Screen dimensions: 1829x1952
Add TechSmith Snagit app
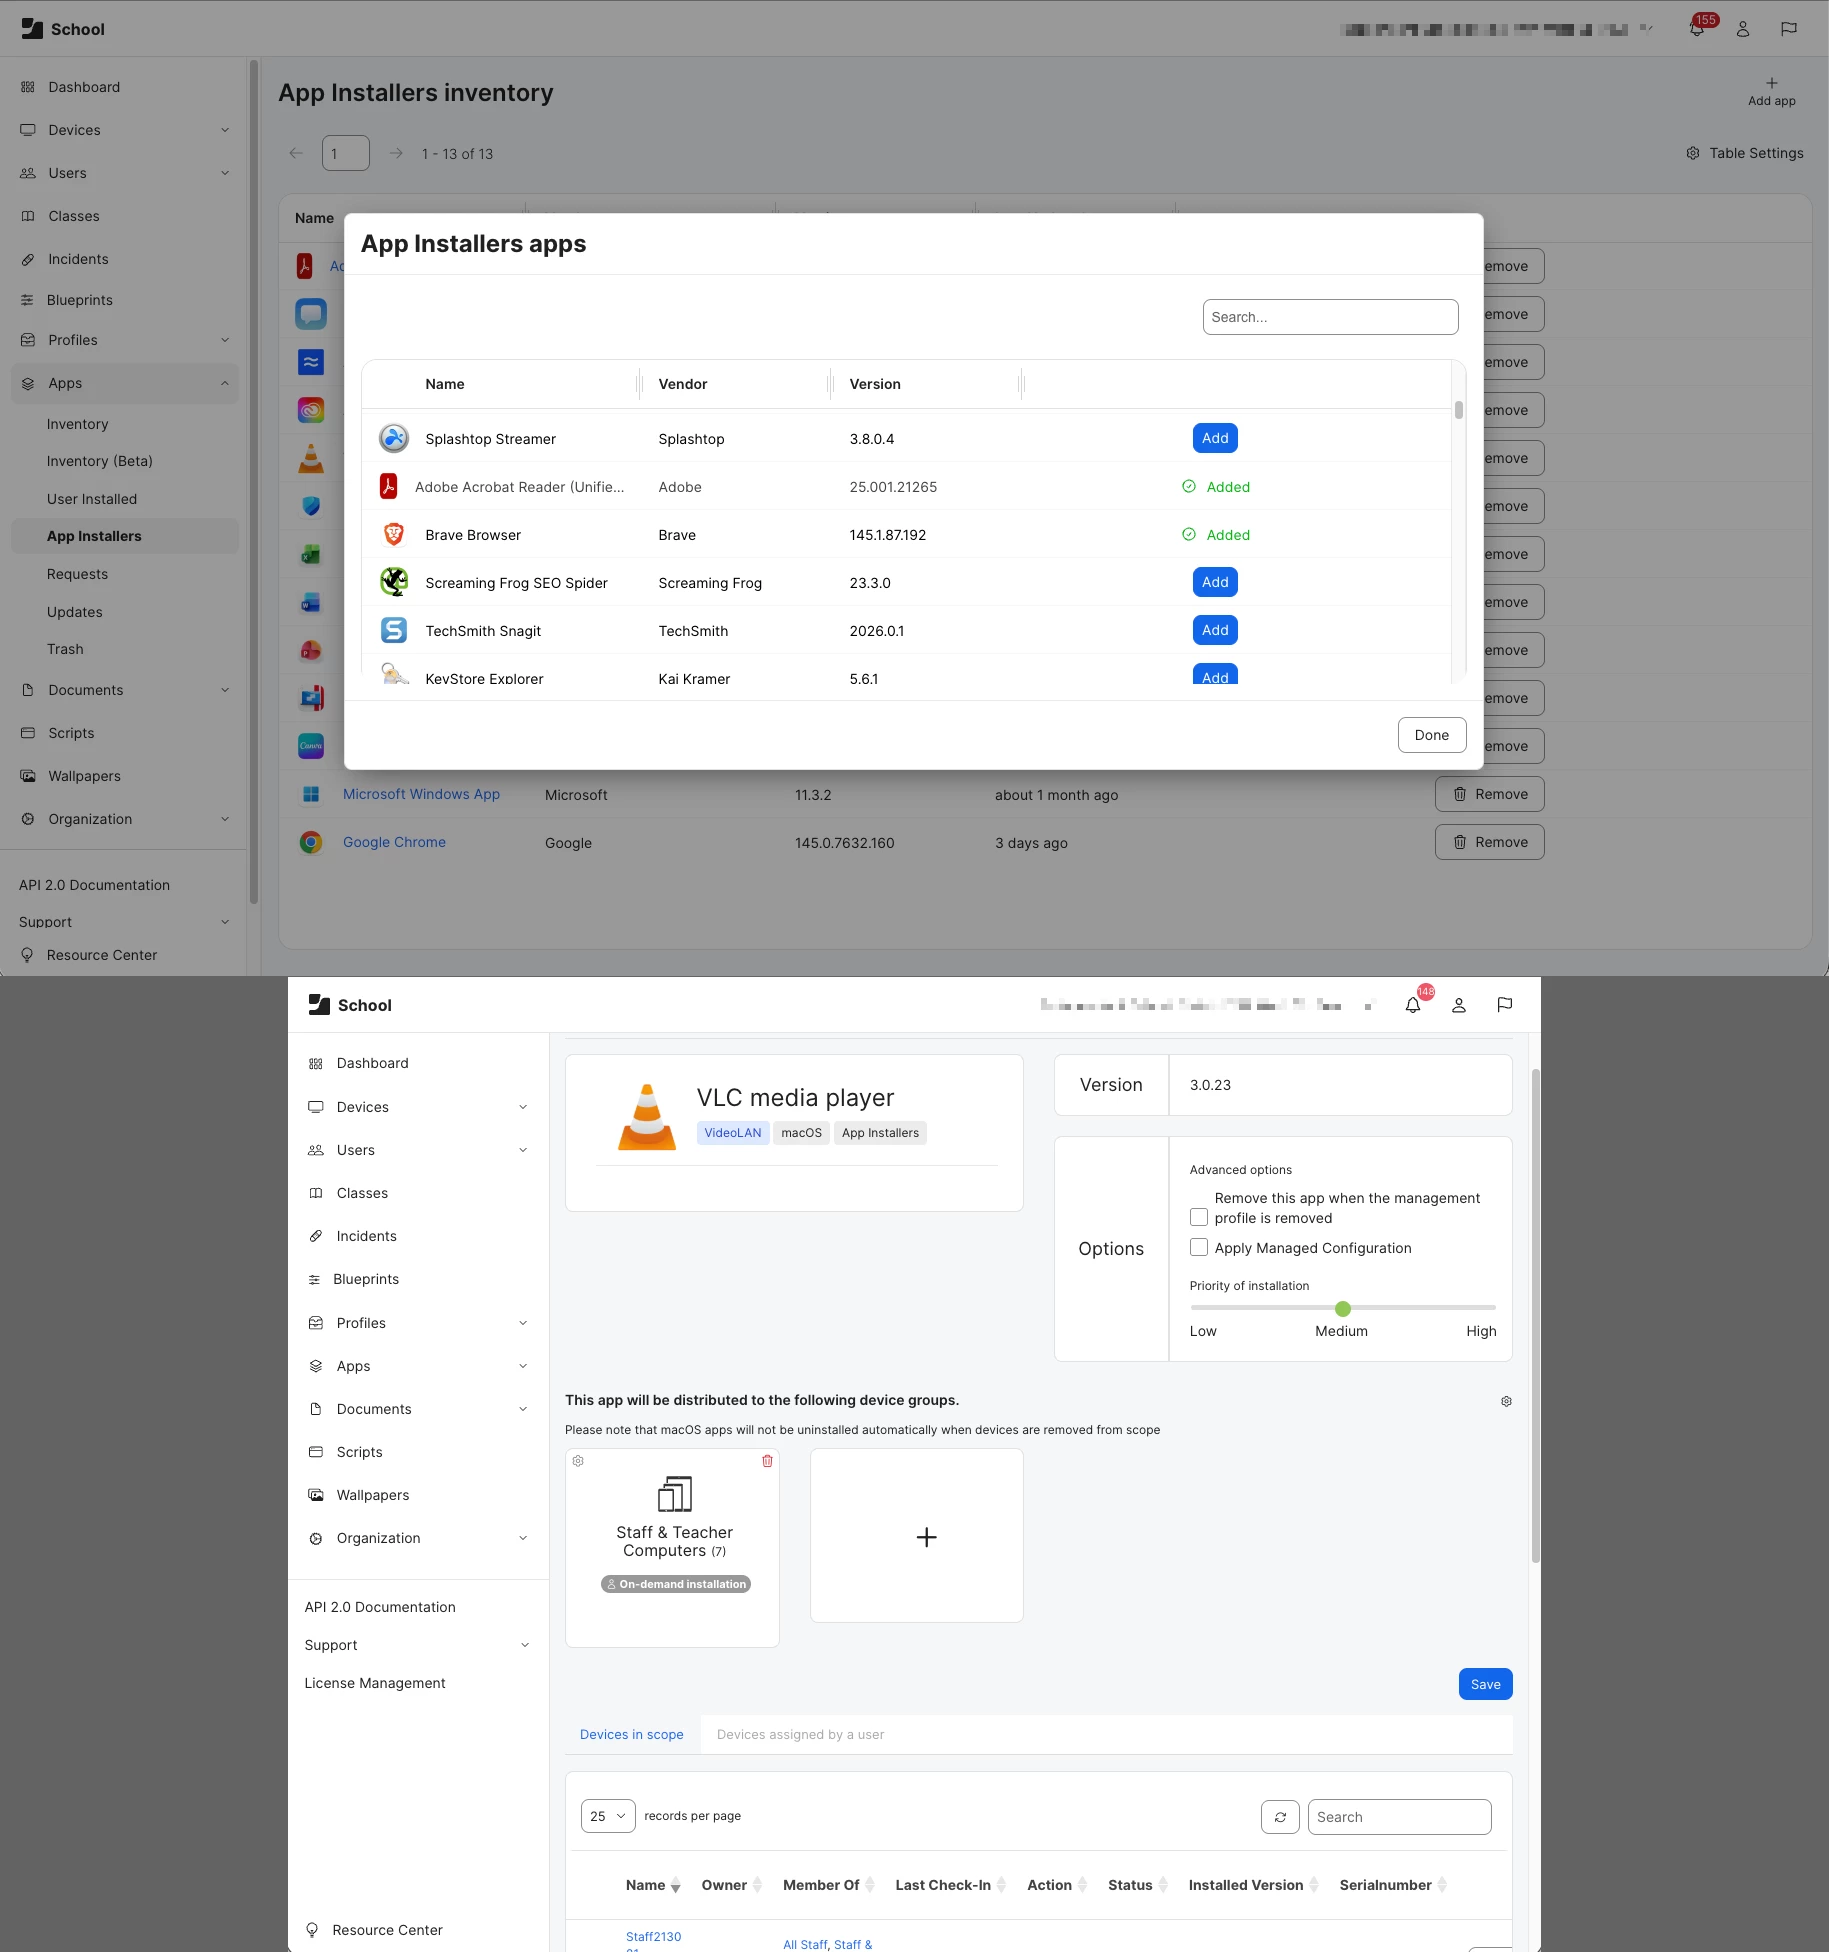(x=1215, y=630)
